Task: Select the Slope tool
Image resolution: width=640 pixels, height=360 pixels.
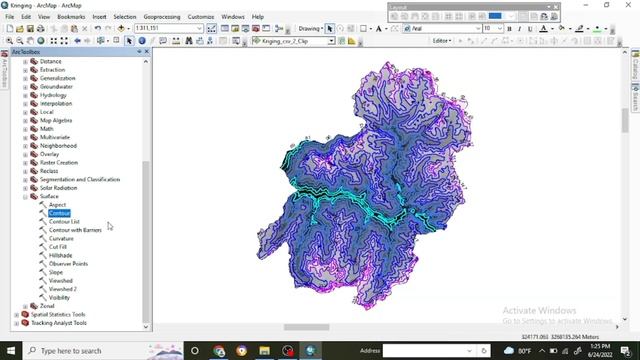Action: pos(56,272)
